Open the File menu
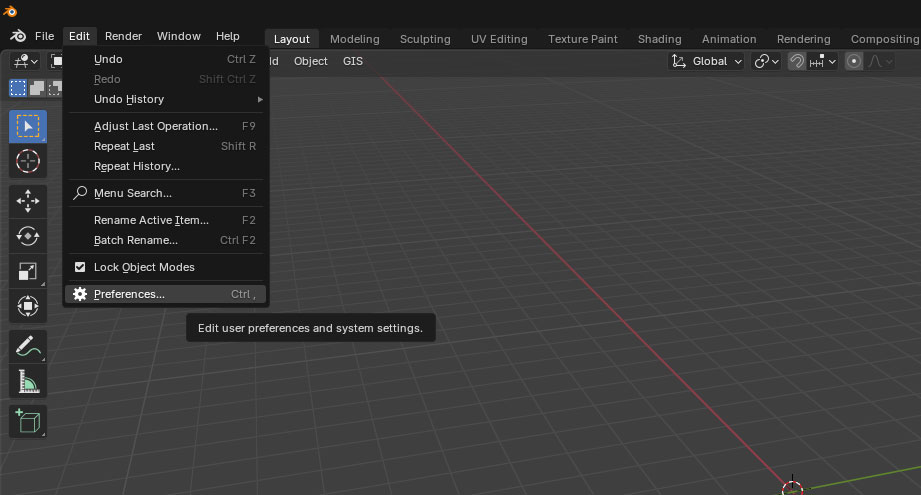The height and width of the screenshot is (495, 921). (44, 36)
